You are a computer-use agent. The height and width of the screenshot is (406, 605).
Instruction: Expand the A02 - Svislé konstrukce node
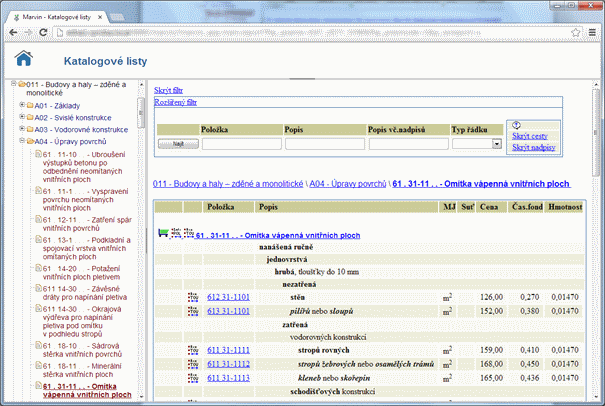click(x=22, y=117)
